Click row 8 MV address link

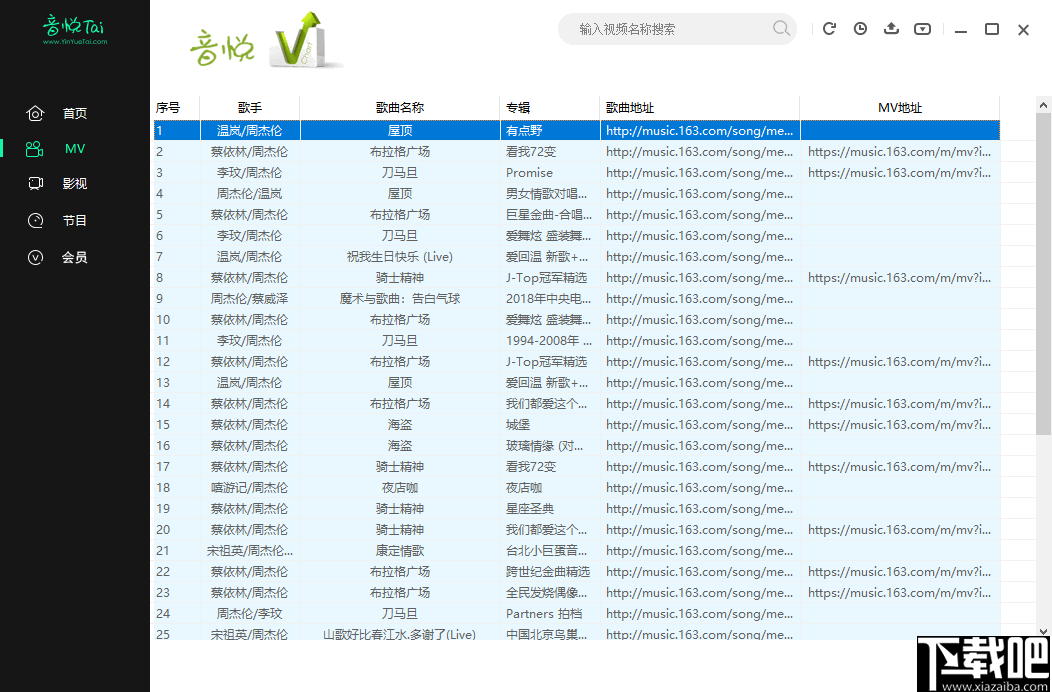[900, 277]
